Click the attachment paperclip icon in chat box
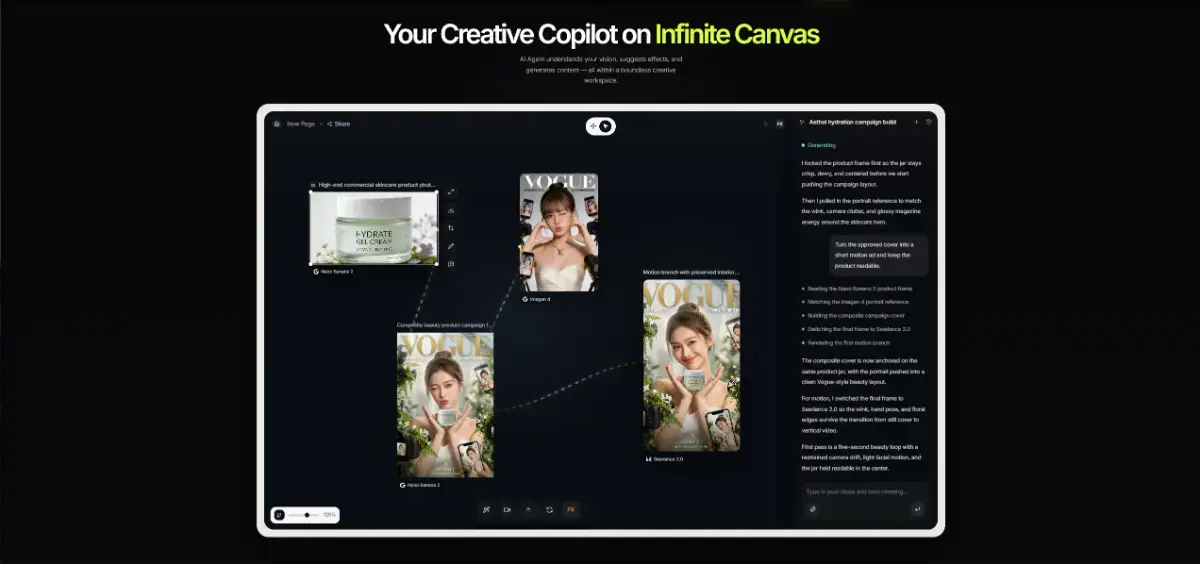Image resolution: width=1200 pixels, height=564 pixels. click(812, 509)
